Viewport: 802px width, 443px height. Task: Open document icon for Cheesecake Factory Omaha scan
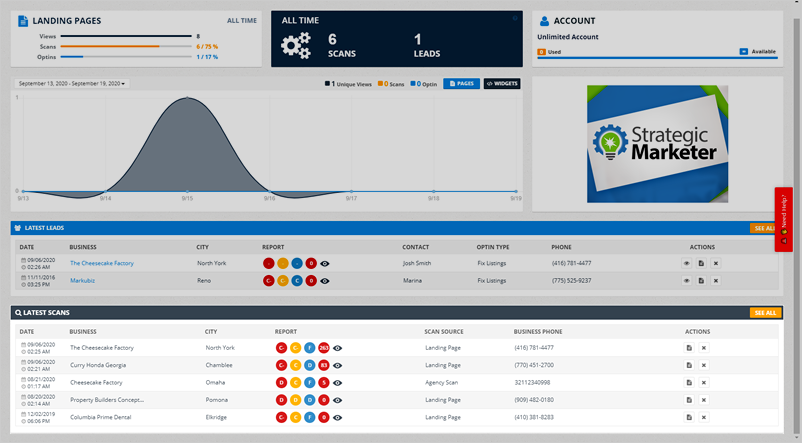pos(689,382)
